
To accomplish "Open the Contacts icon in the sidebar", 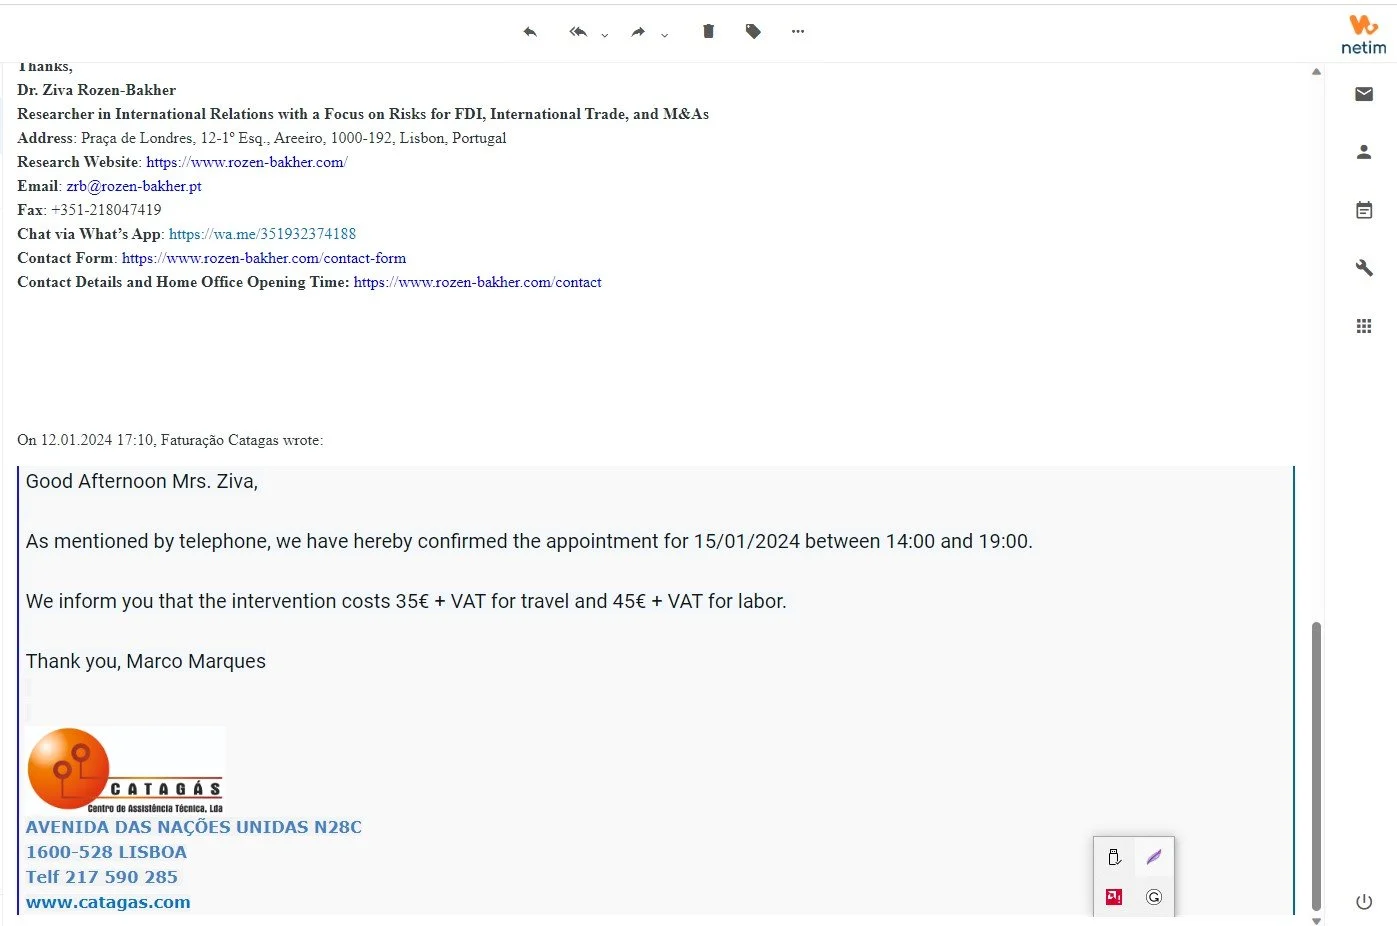I will (1364, 151).
